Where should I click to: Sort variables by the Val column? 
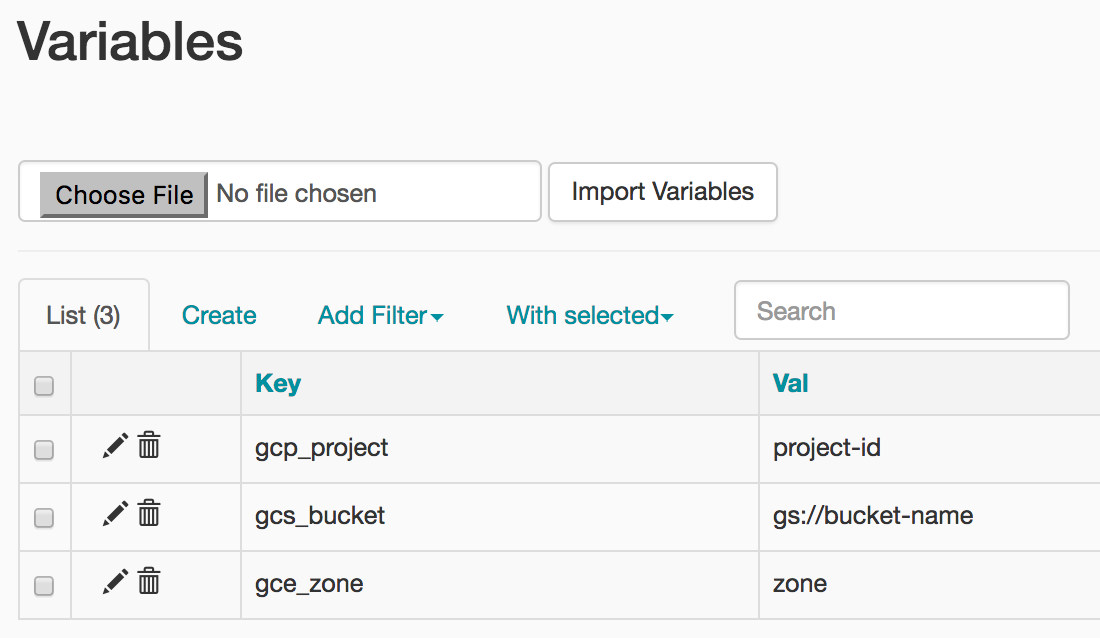[x=790, y=383]
